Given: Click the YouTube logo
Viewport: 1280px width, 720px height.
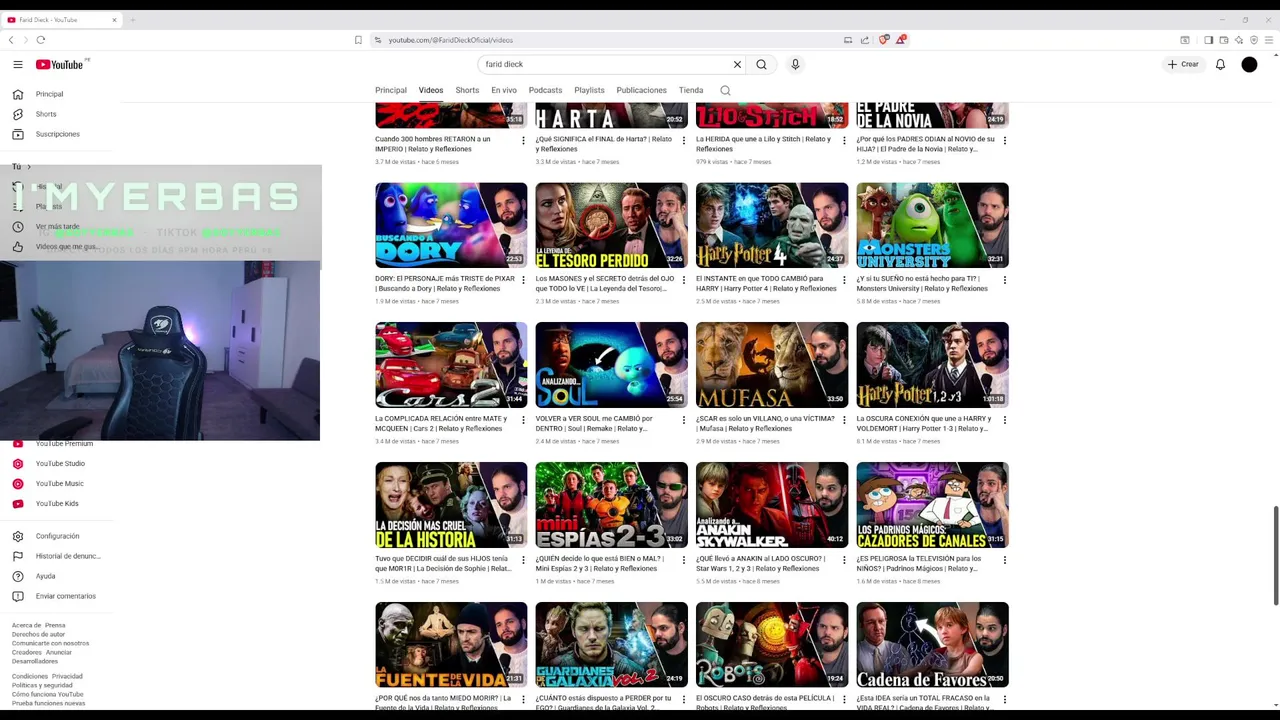Looking at the screenshot, I should (60, 64).
